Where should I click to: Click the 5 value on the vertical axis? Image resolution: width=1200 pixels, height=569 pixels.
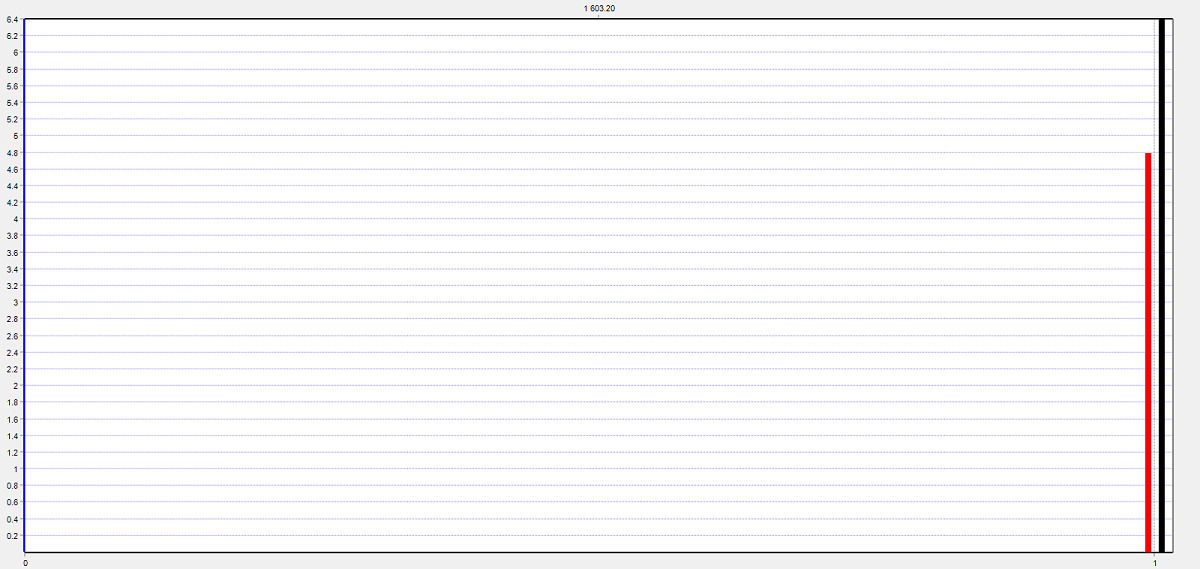tap(15, 135)
